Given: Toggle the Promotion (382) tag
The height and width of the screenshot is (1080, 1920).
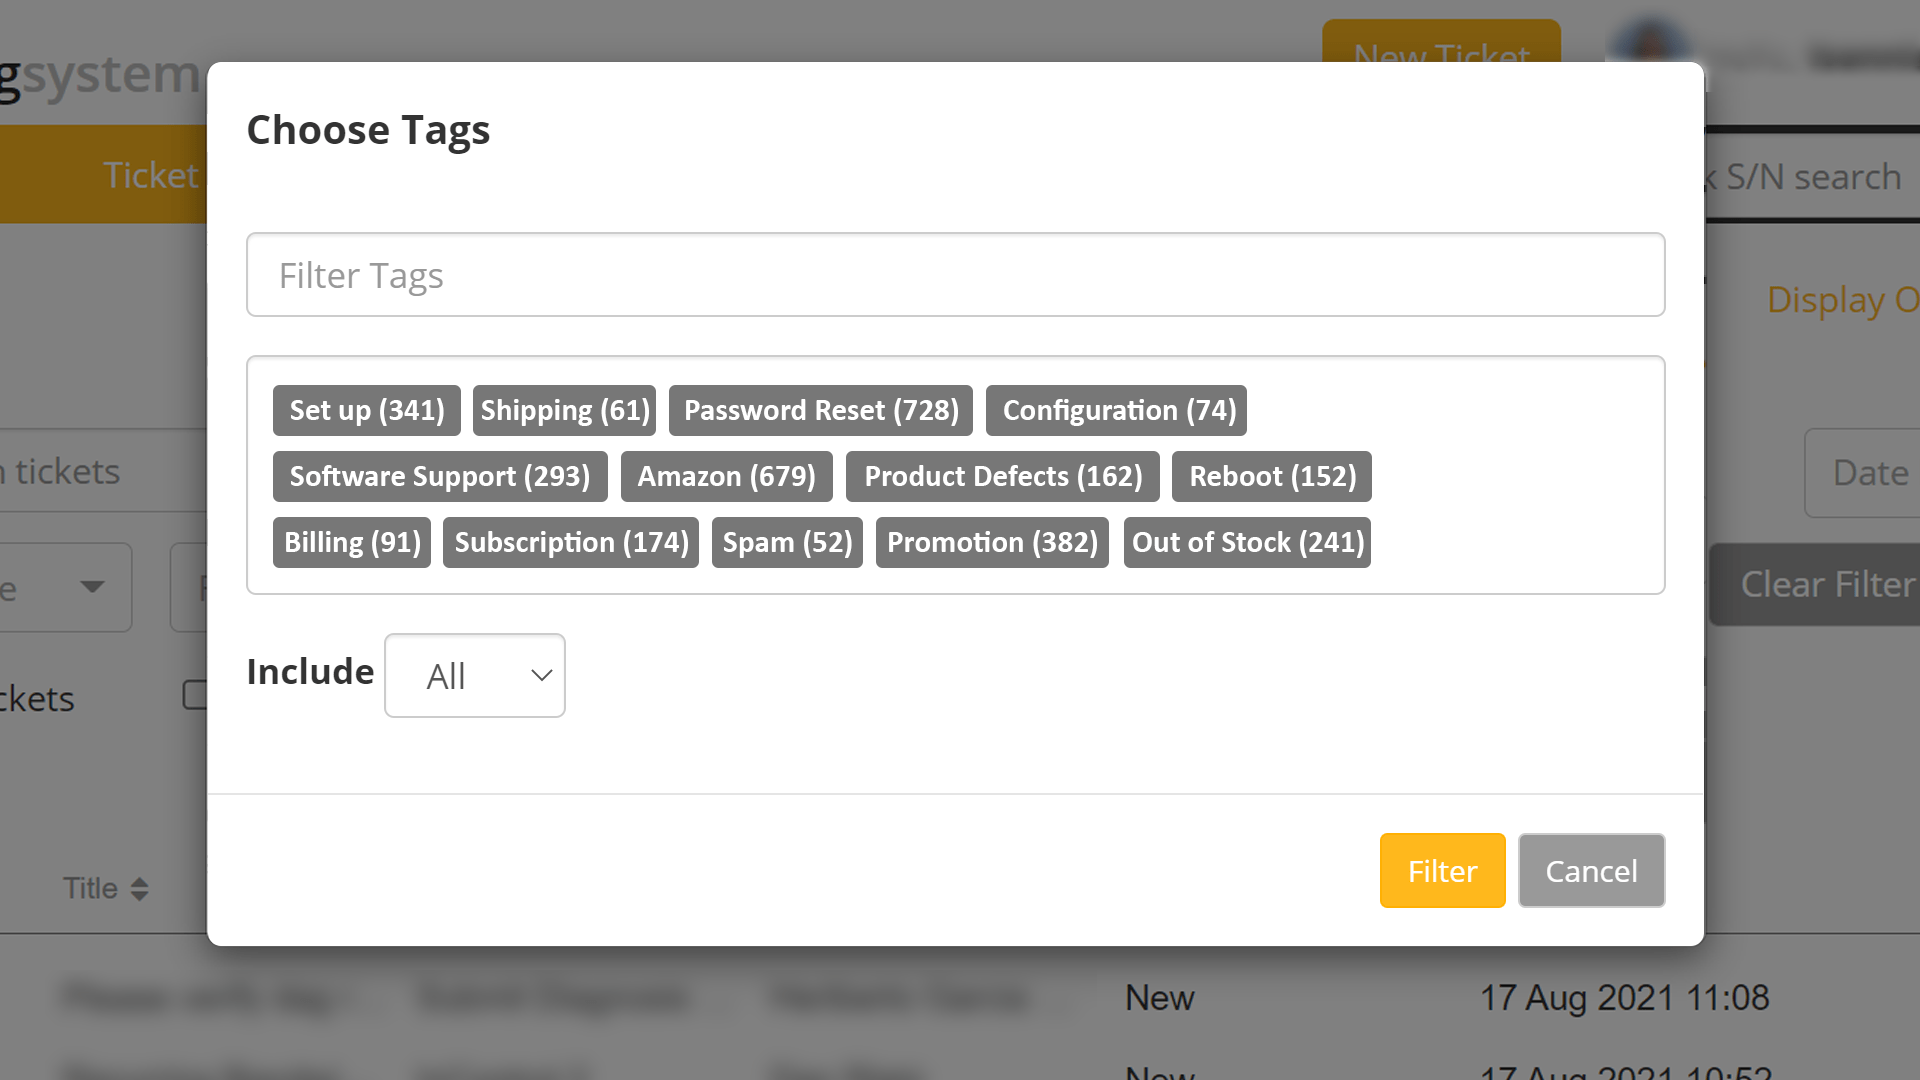Looking at the screenshot, I should (992, 542).
